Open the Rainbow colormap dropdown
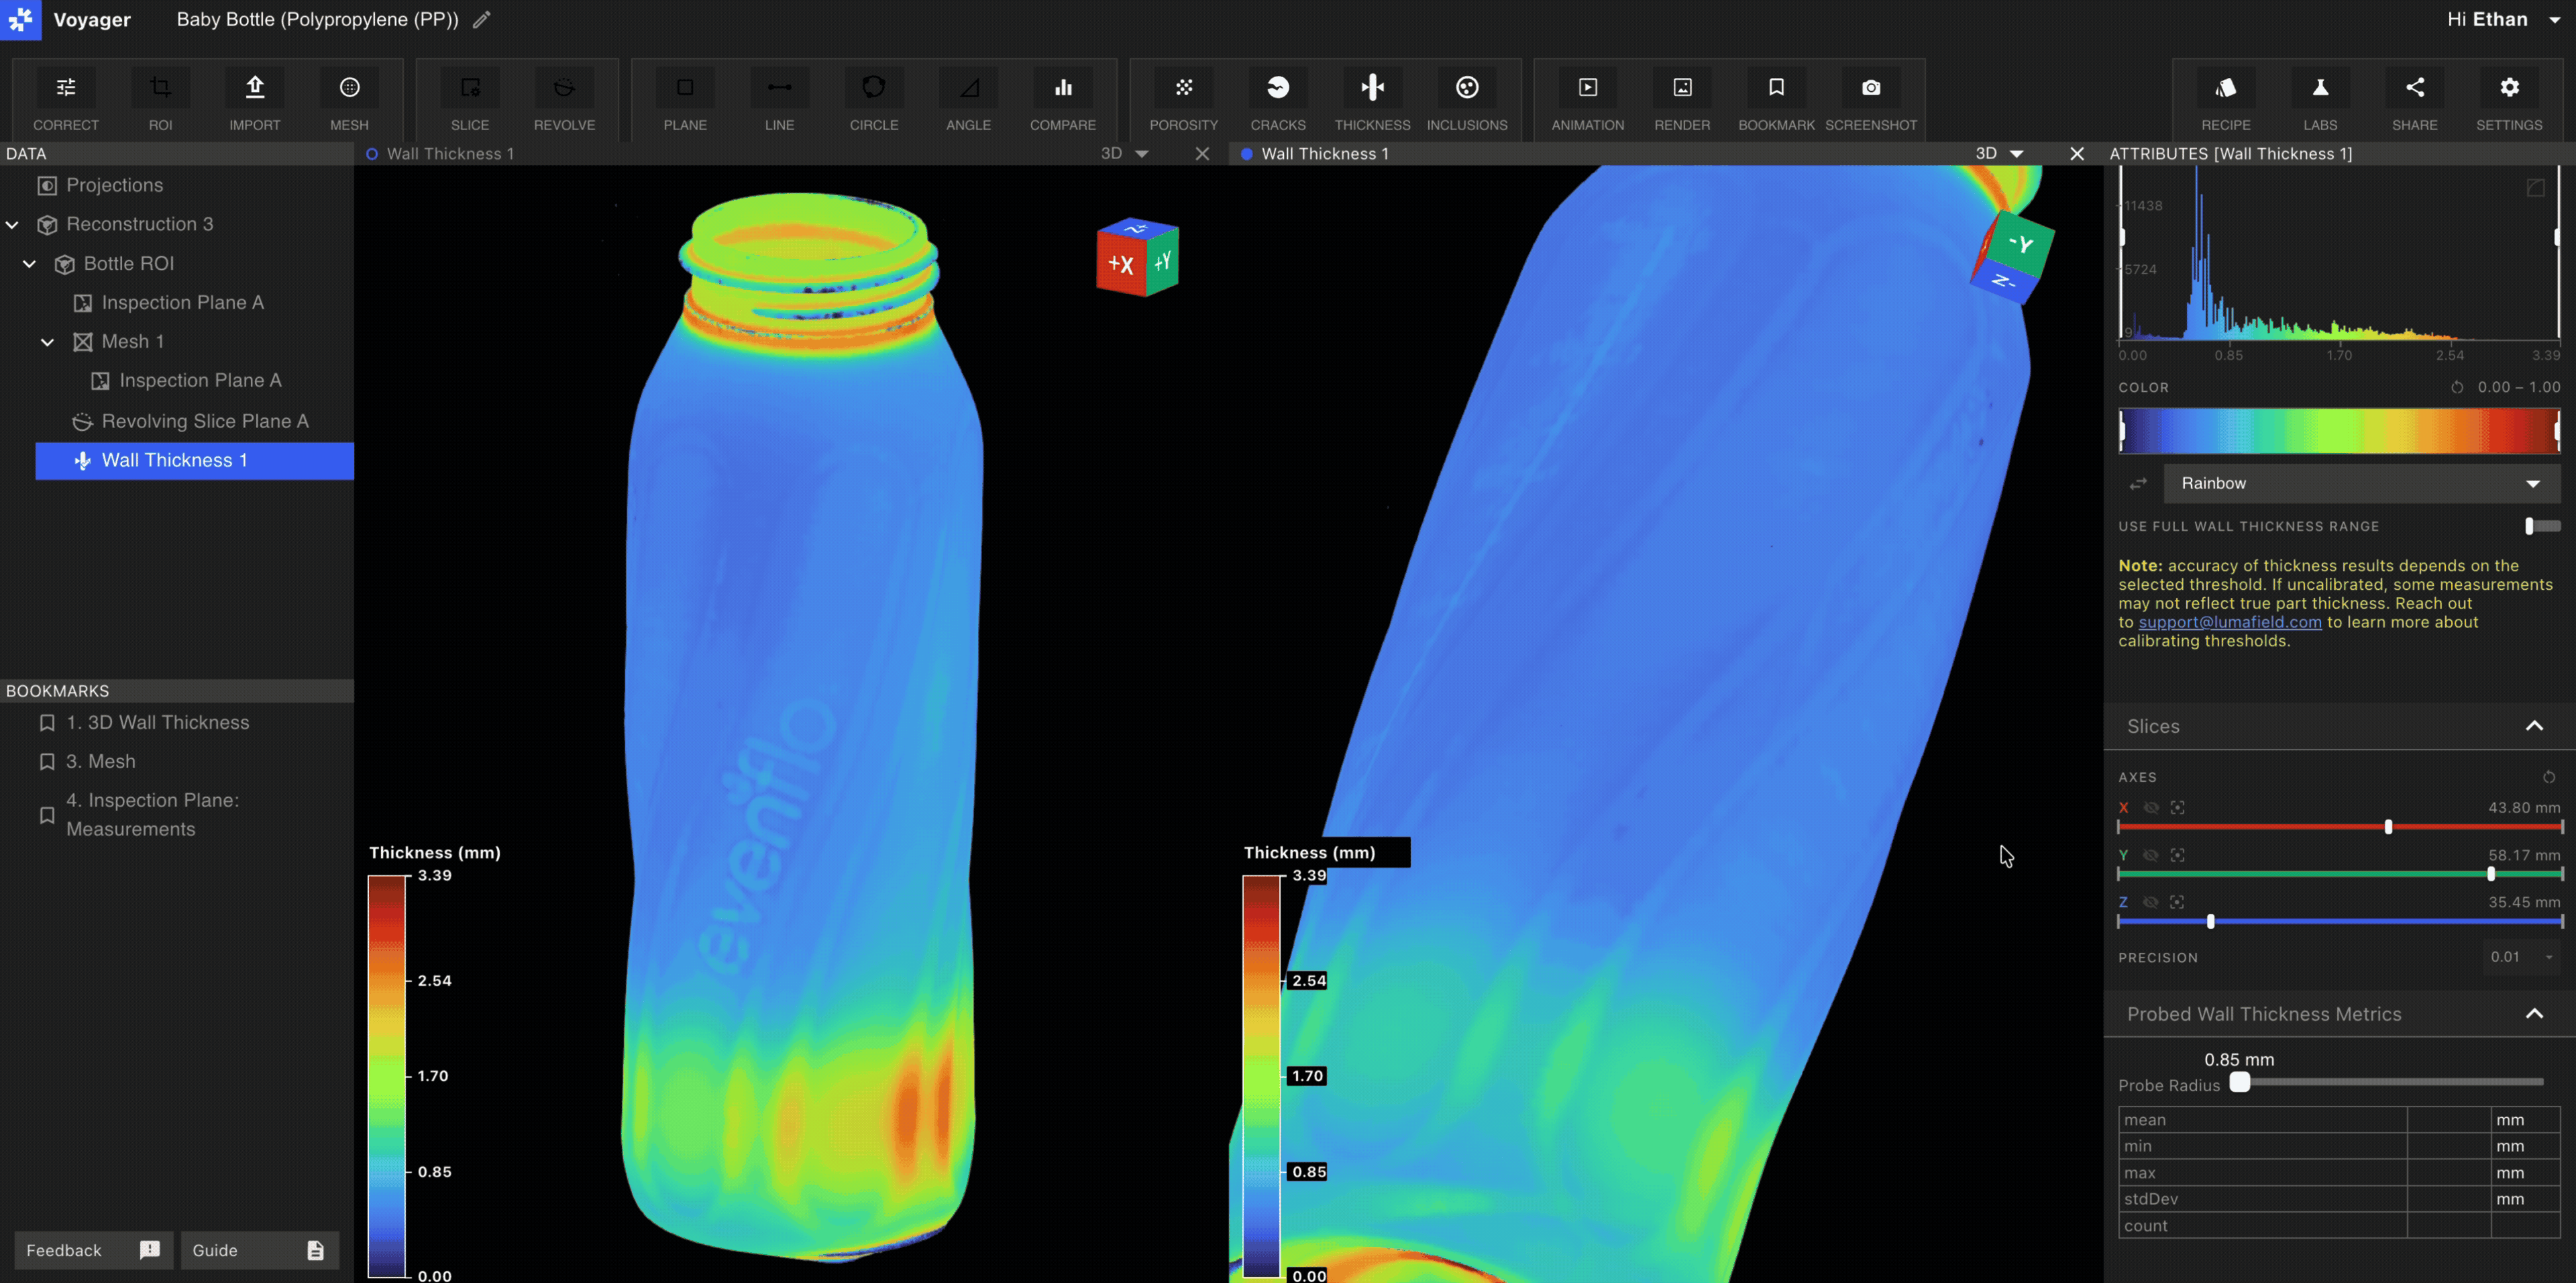Viewport: 2576px width, 1283px height. (x=2360, y=483)
